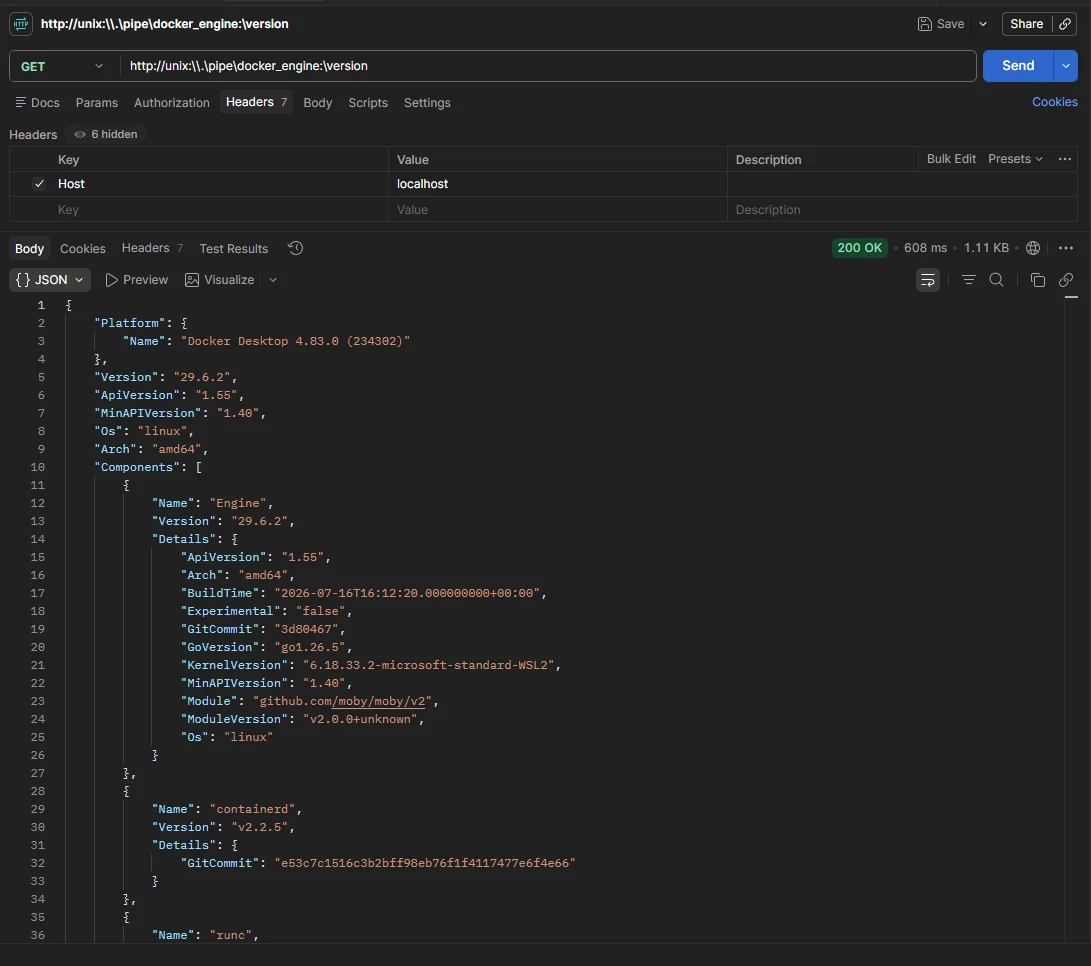Click the "BuildTime" key on line 17
Screen dimensions: 1091x966
click(223, 593)
